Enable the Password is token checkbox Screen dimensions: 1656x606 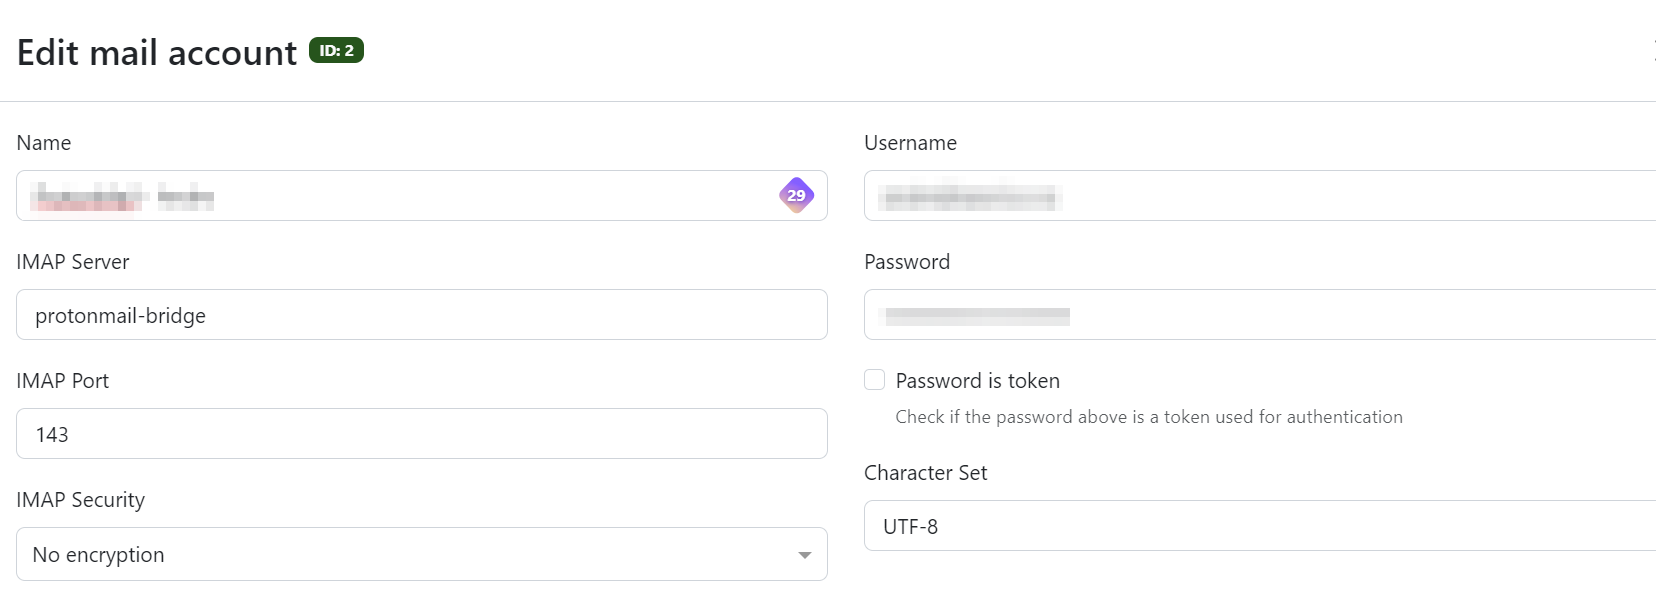tap(875, 380)
